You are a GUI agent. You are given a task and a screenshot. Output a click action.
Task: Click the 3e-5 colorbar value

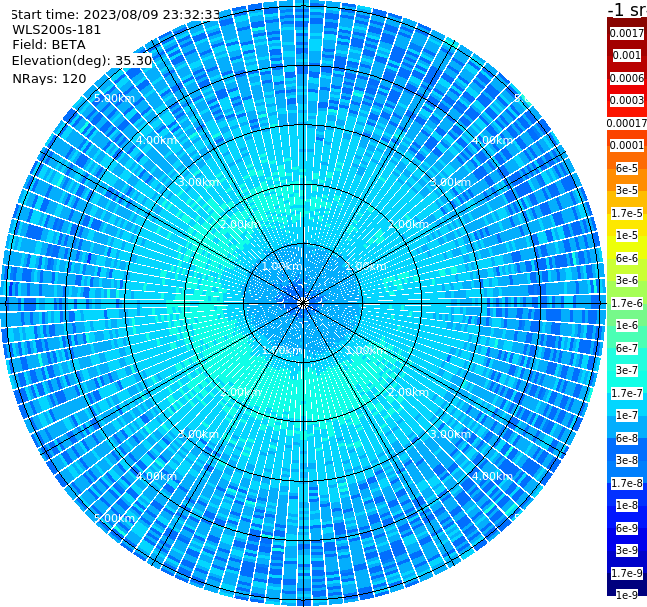(627, 190)
